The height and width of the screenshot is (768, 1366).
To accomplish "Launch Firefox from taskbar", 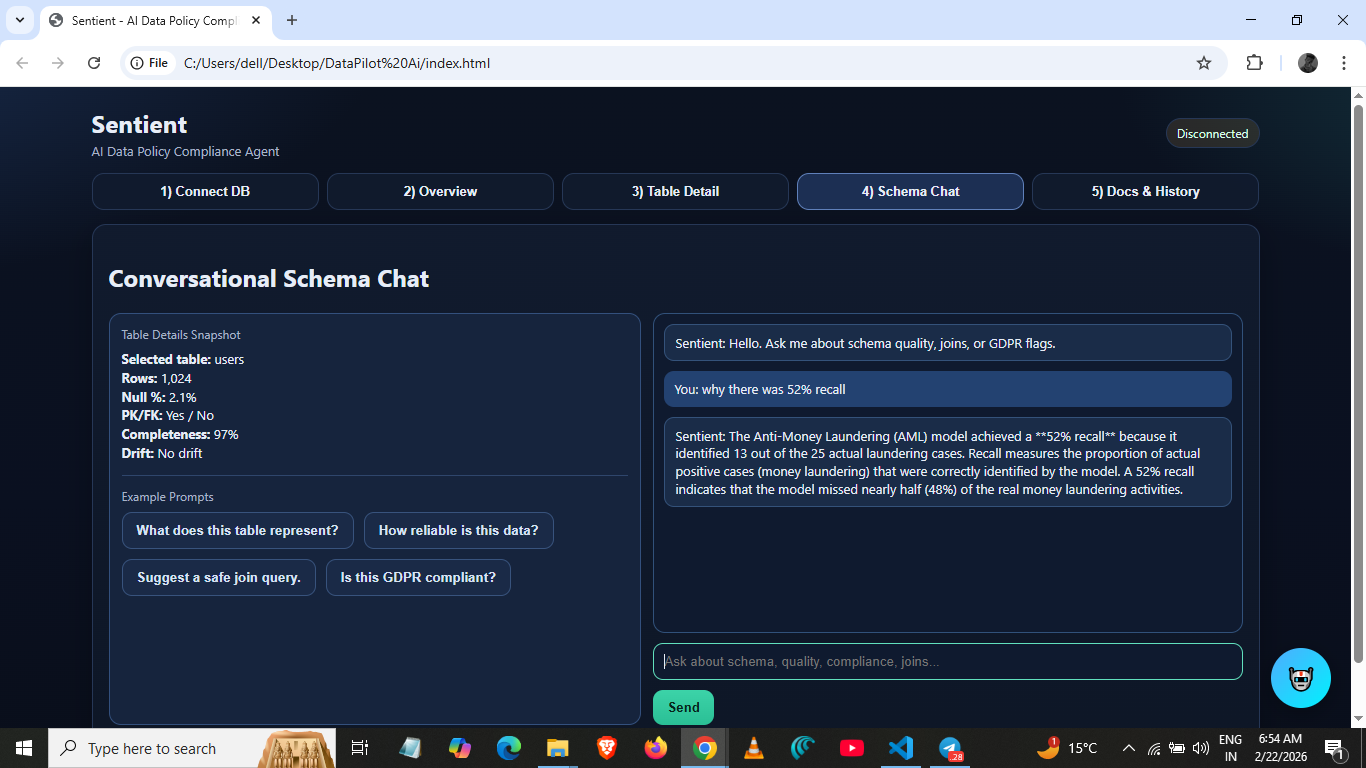I will tap(656, 748).
